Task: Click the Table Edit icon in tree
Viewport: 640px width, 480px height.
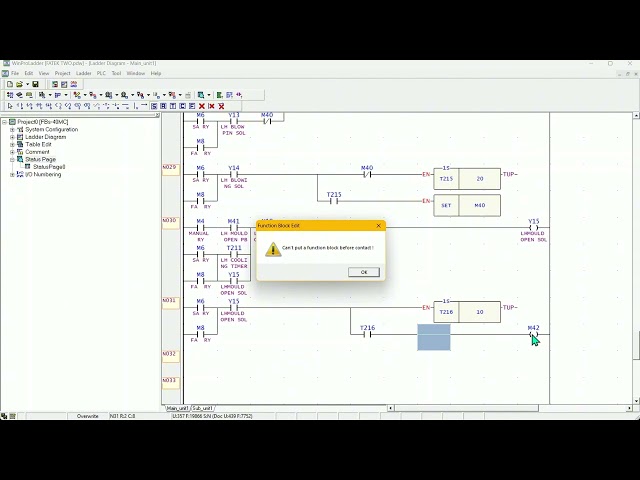Action: click(20, 144)
